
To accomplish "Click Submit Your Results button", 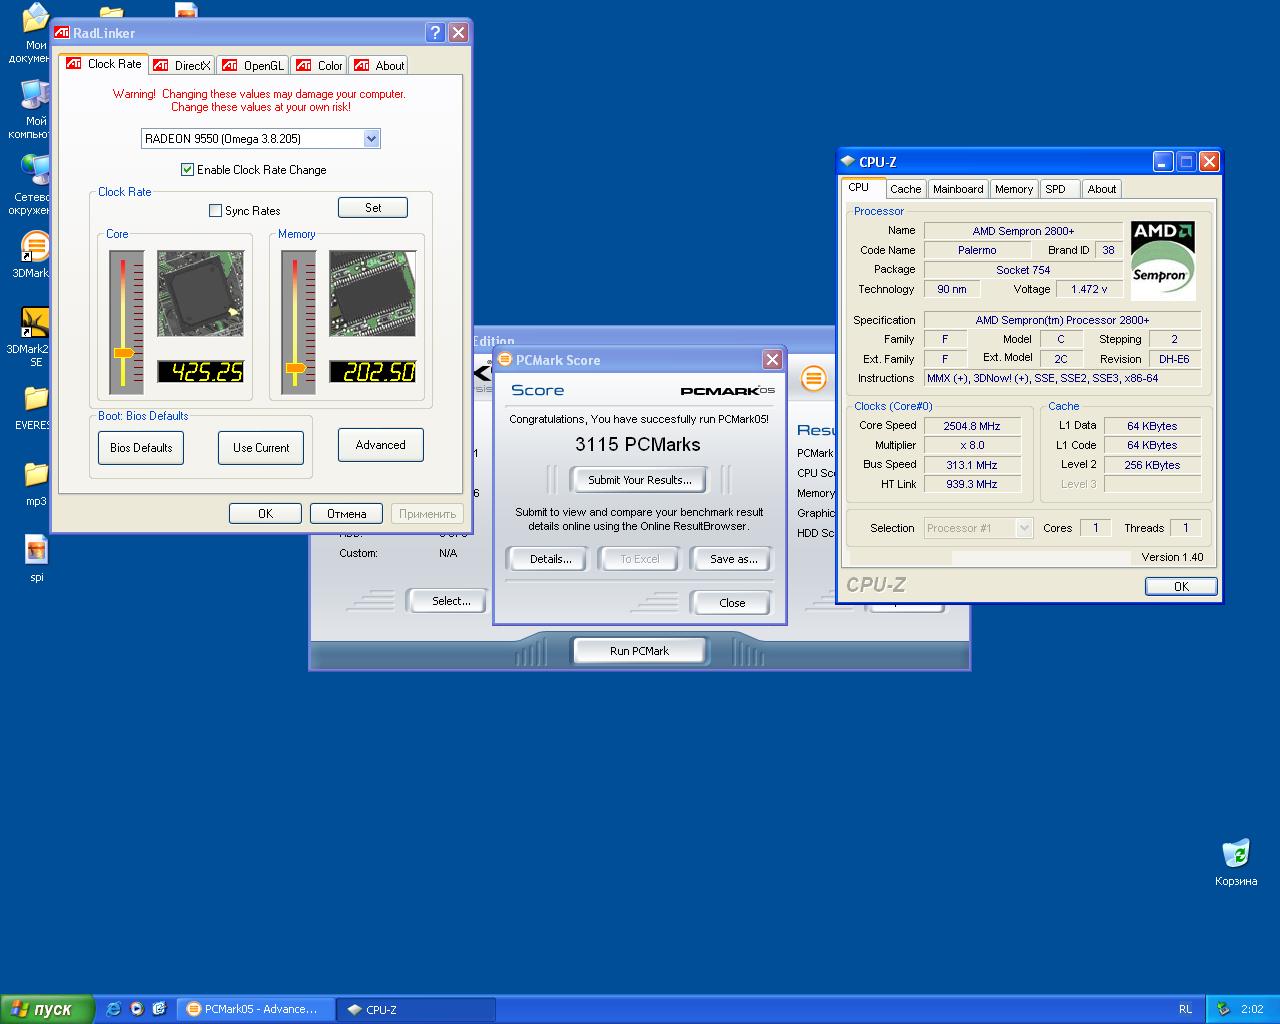I will [x=639, y=480].
